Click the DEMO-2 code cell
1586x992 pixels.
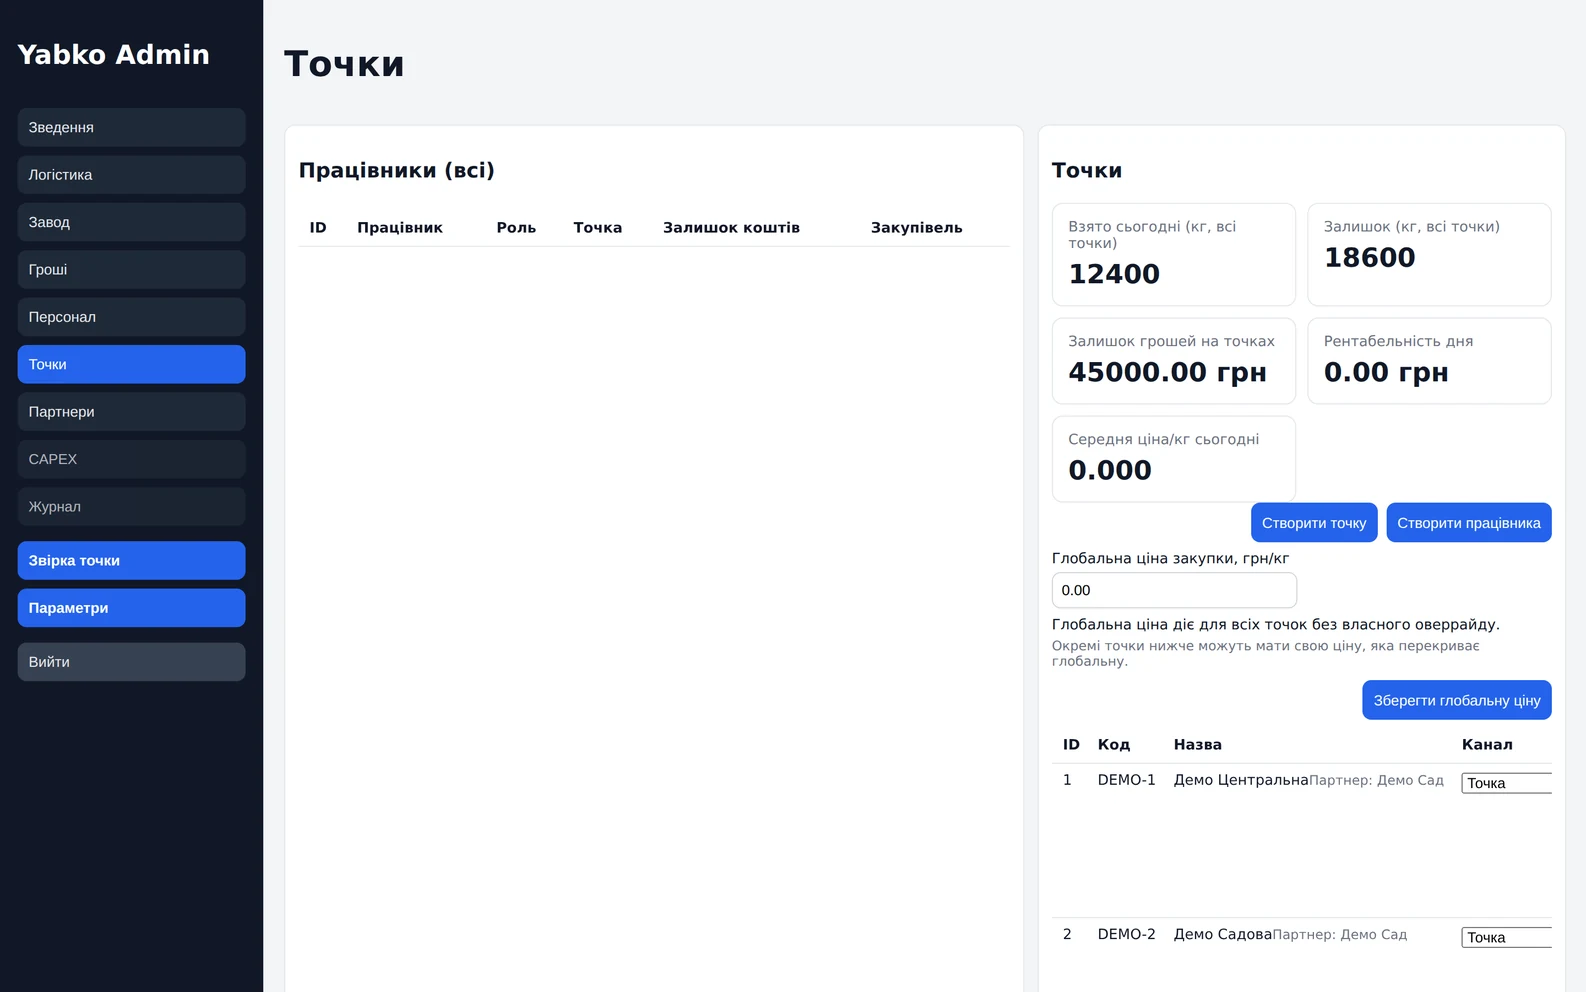point(1126,934)
